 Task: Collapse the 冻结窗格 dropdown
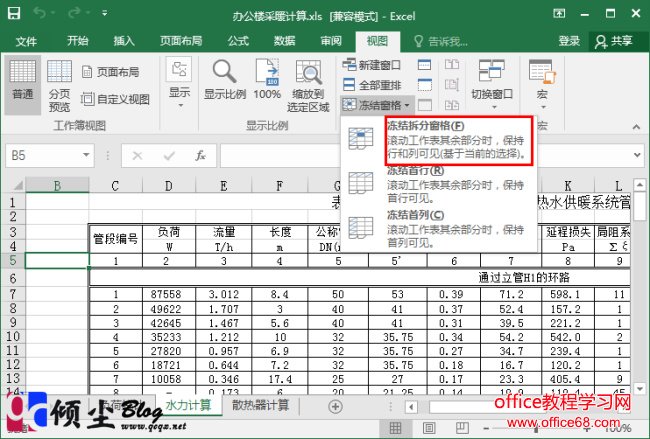(x=376, y=105)
